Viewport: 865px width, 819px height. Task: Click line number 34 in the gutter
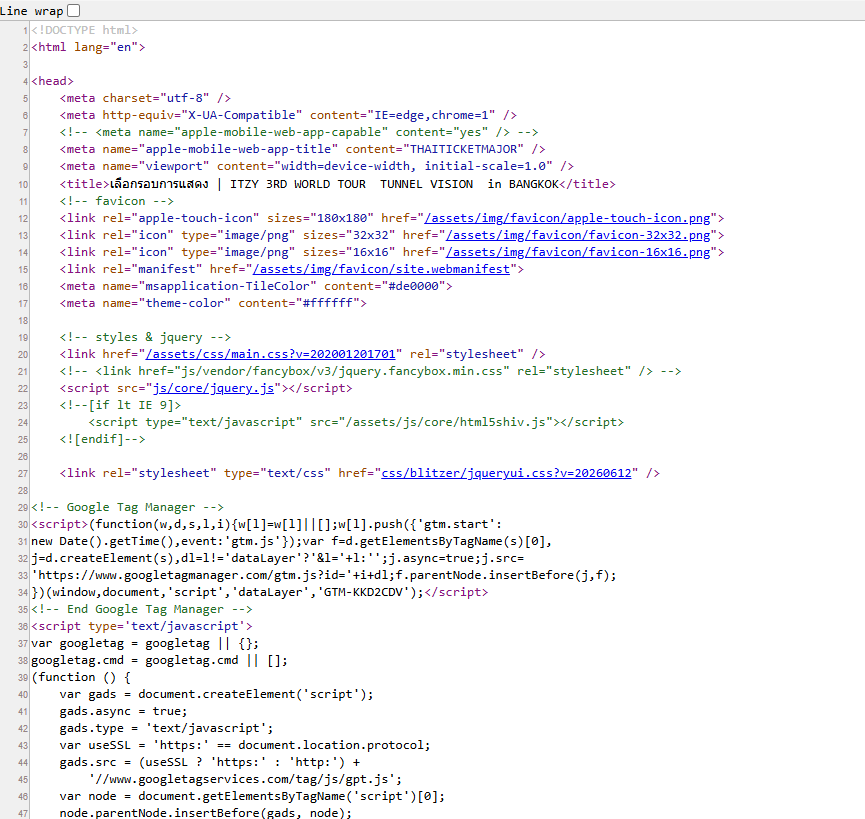[x=23, y=593]
